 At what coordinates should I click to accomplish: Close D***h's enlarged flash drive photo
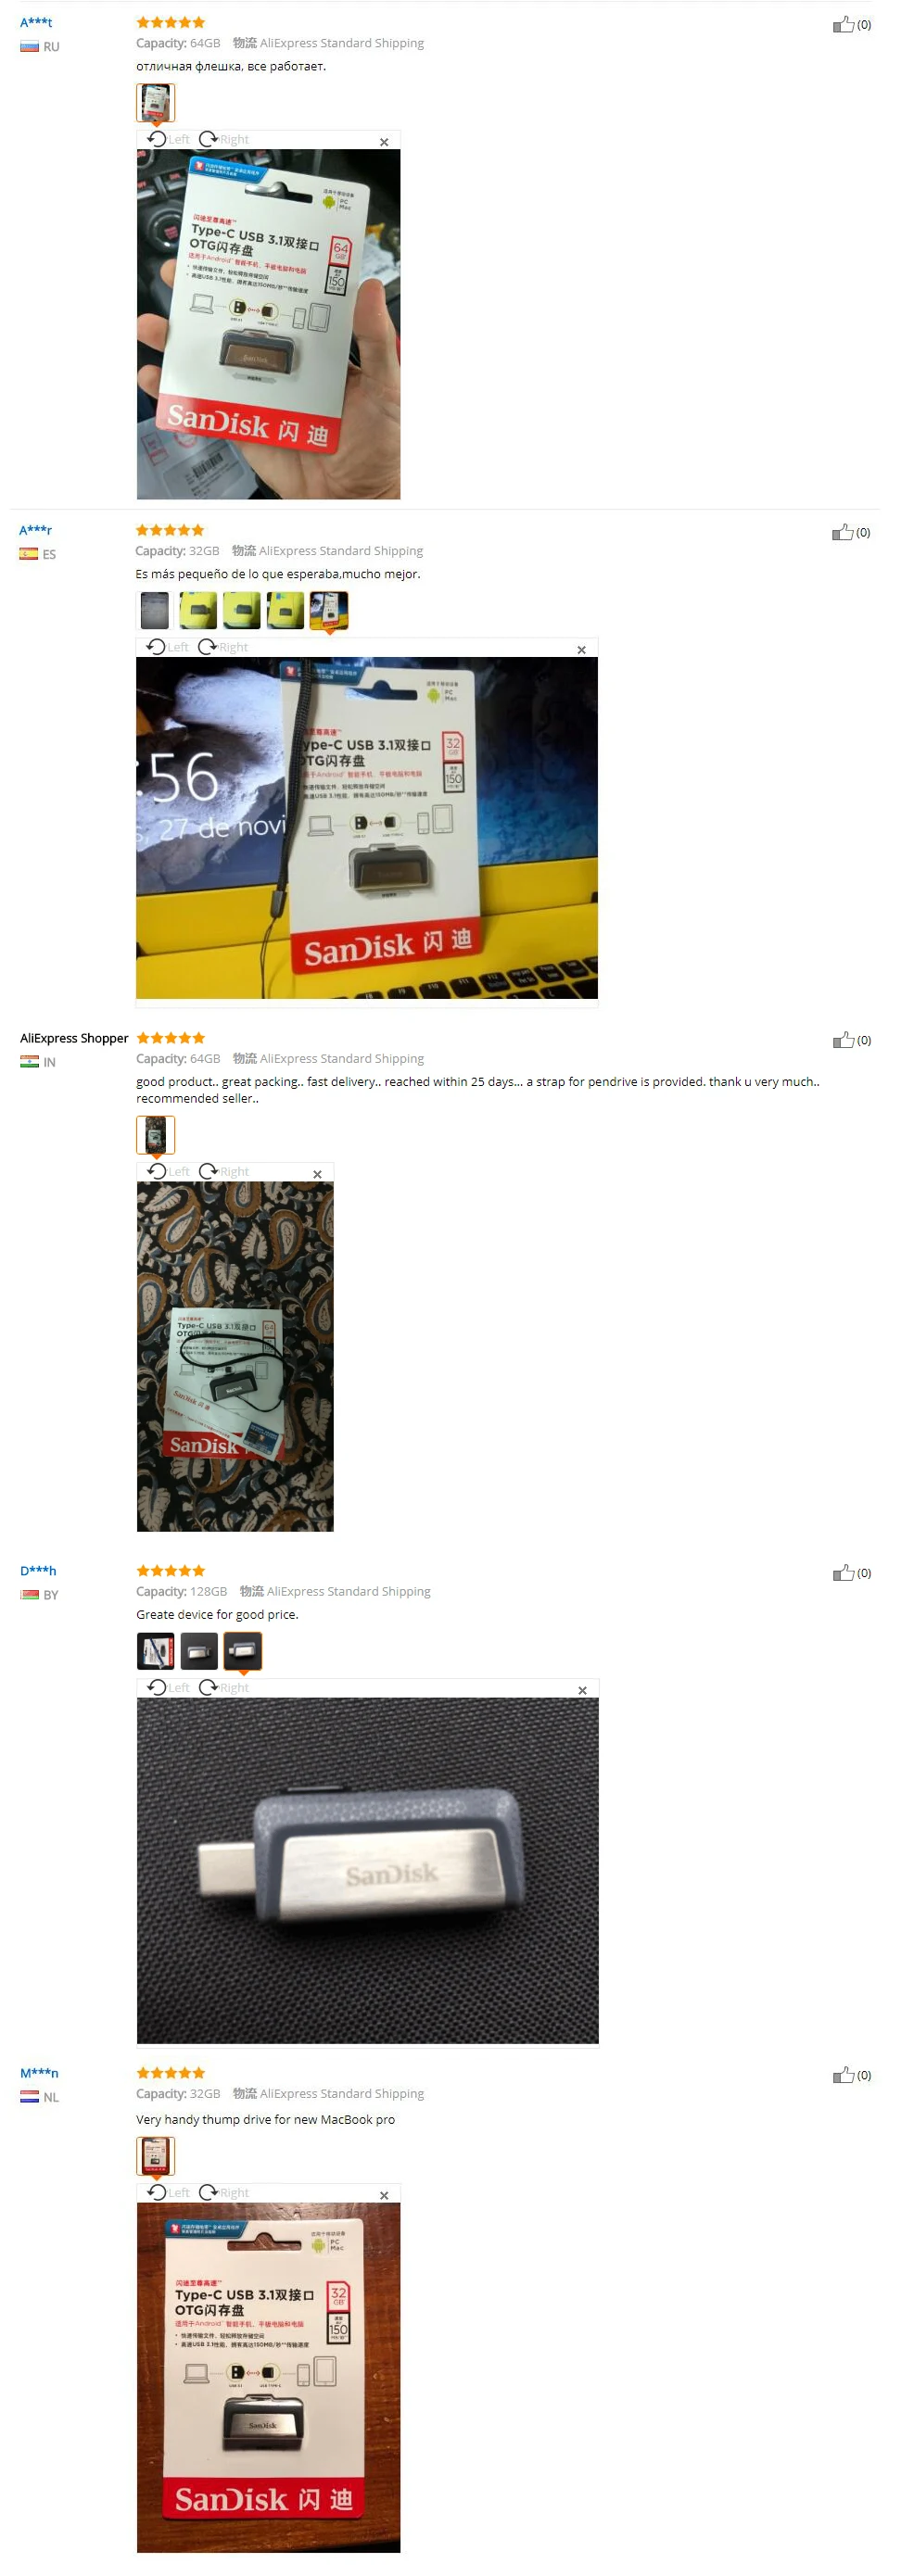pos(582,1690)
